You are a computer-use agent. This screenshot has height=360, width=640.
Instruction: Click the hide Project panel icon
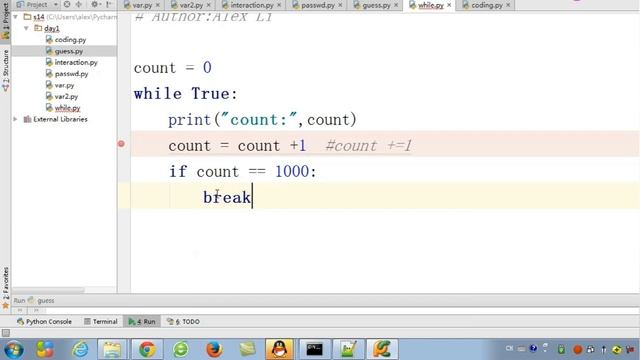pyautogui.click(x=109, y=4)
